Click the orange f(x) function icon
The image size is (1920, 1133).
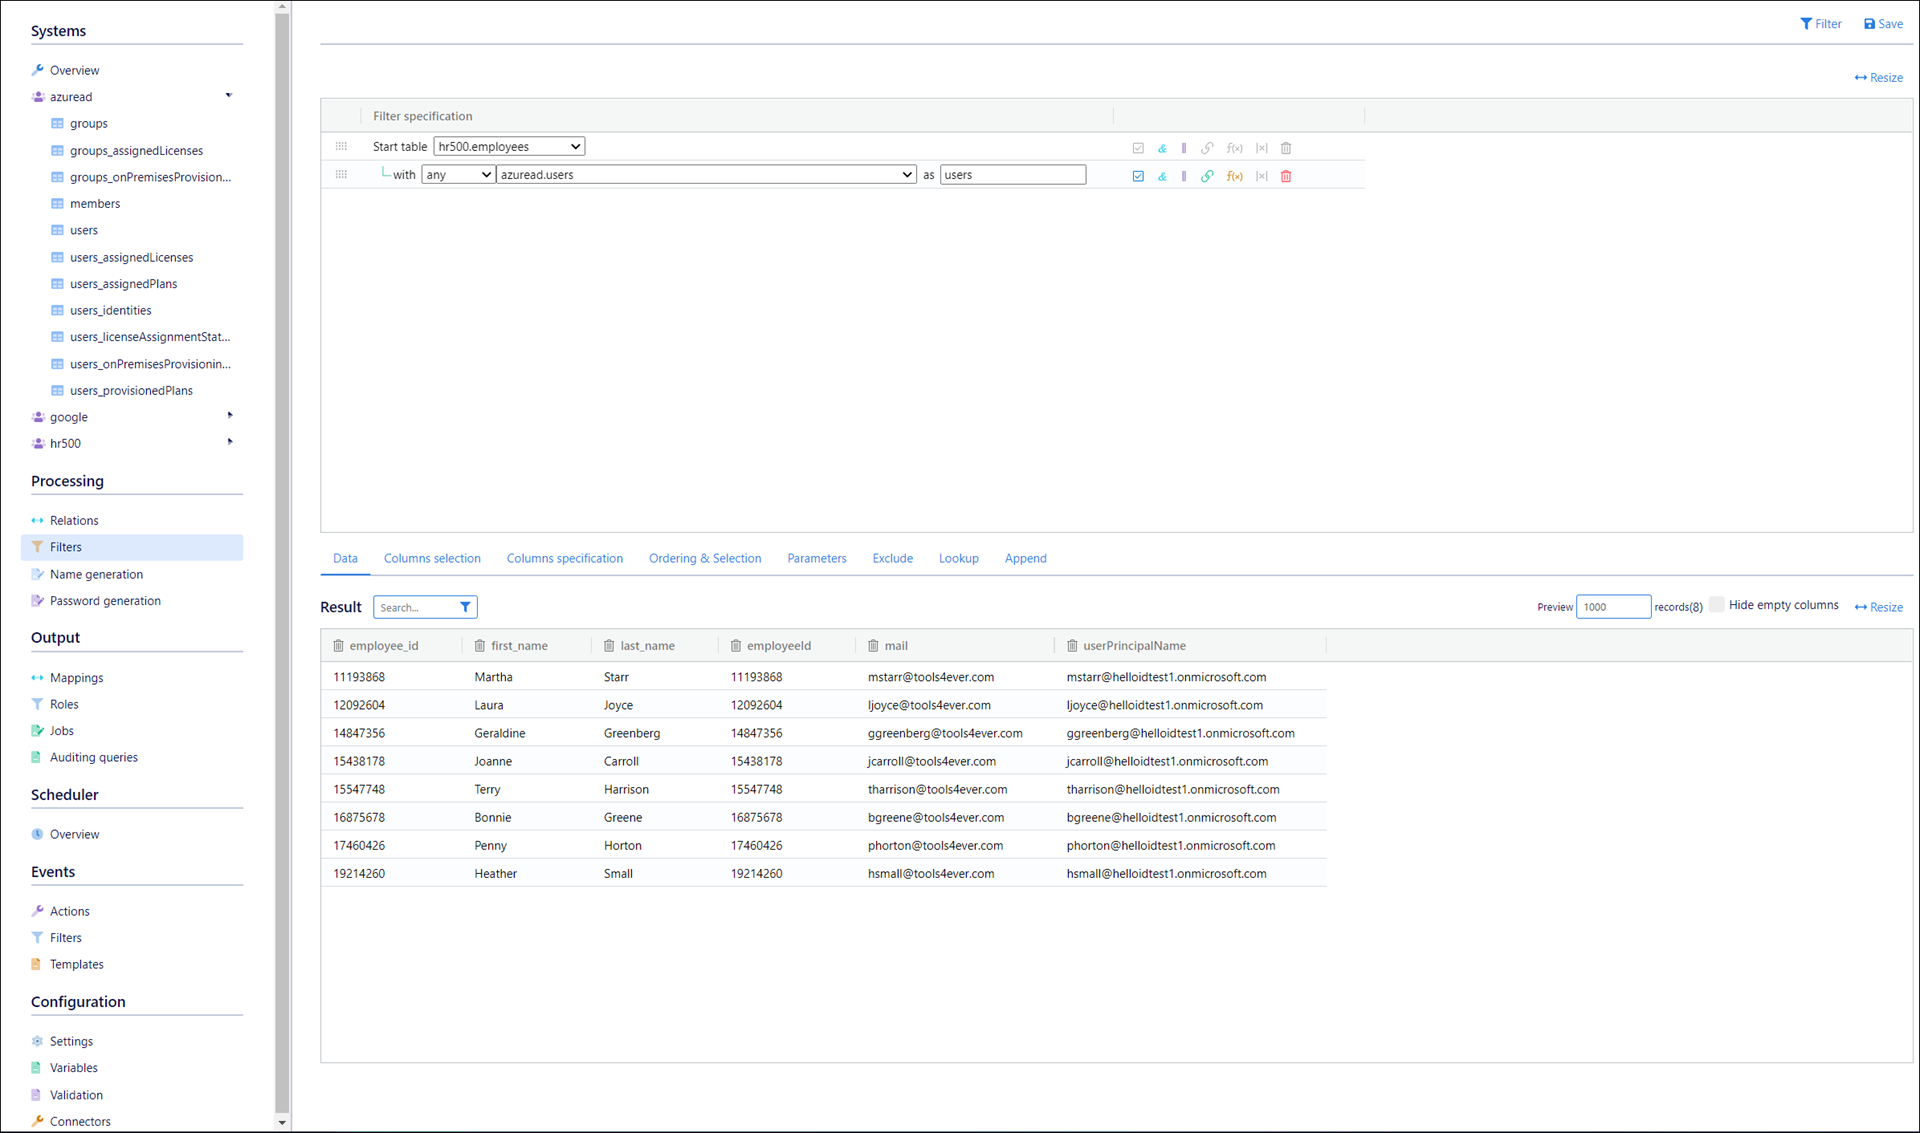click(1234, 176)
